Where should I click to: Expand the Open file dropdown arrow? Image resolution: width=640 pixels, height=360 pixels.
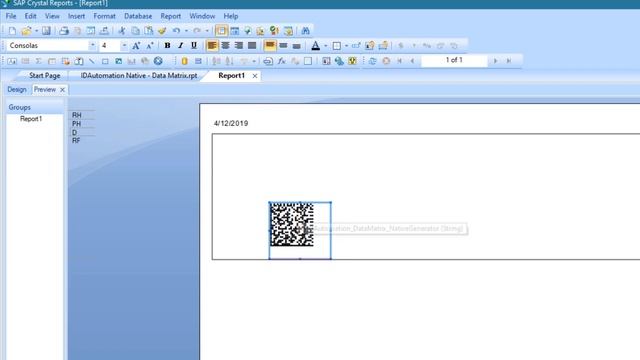[x=36, y=31]
